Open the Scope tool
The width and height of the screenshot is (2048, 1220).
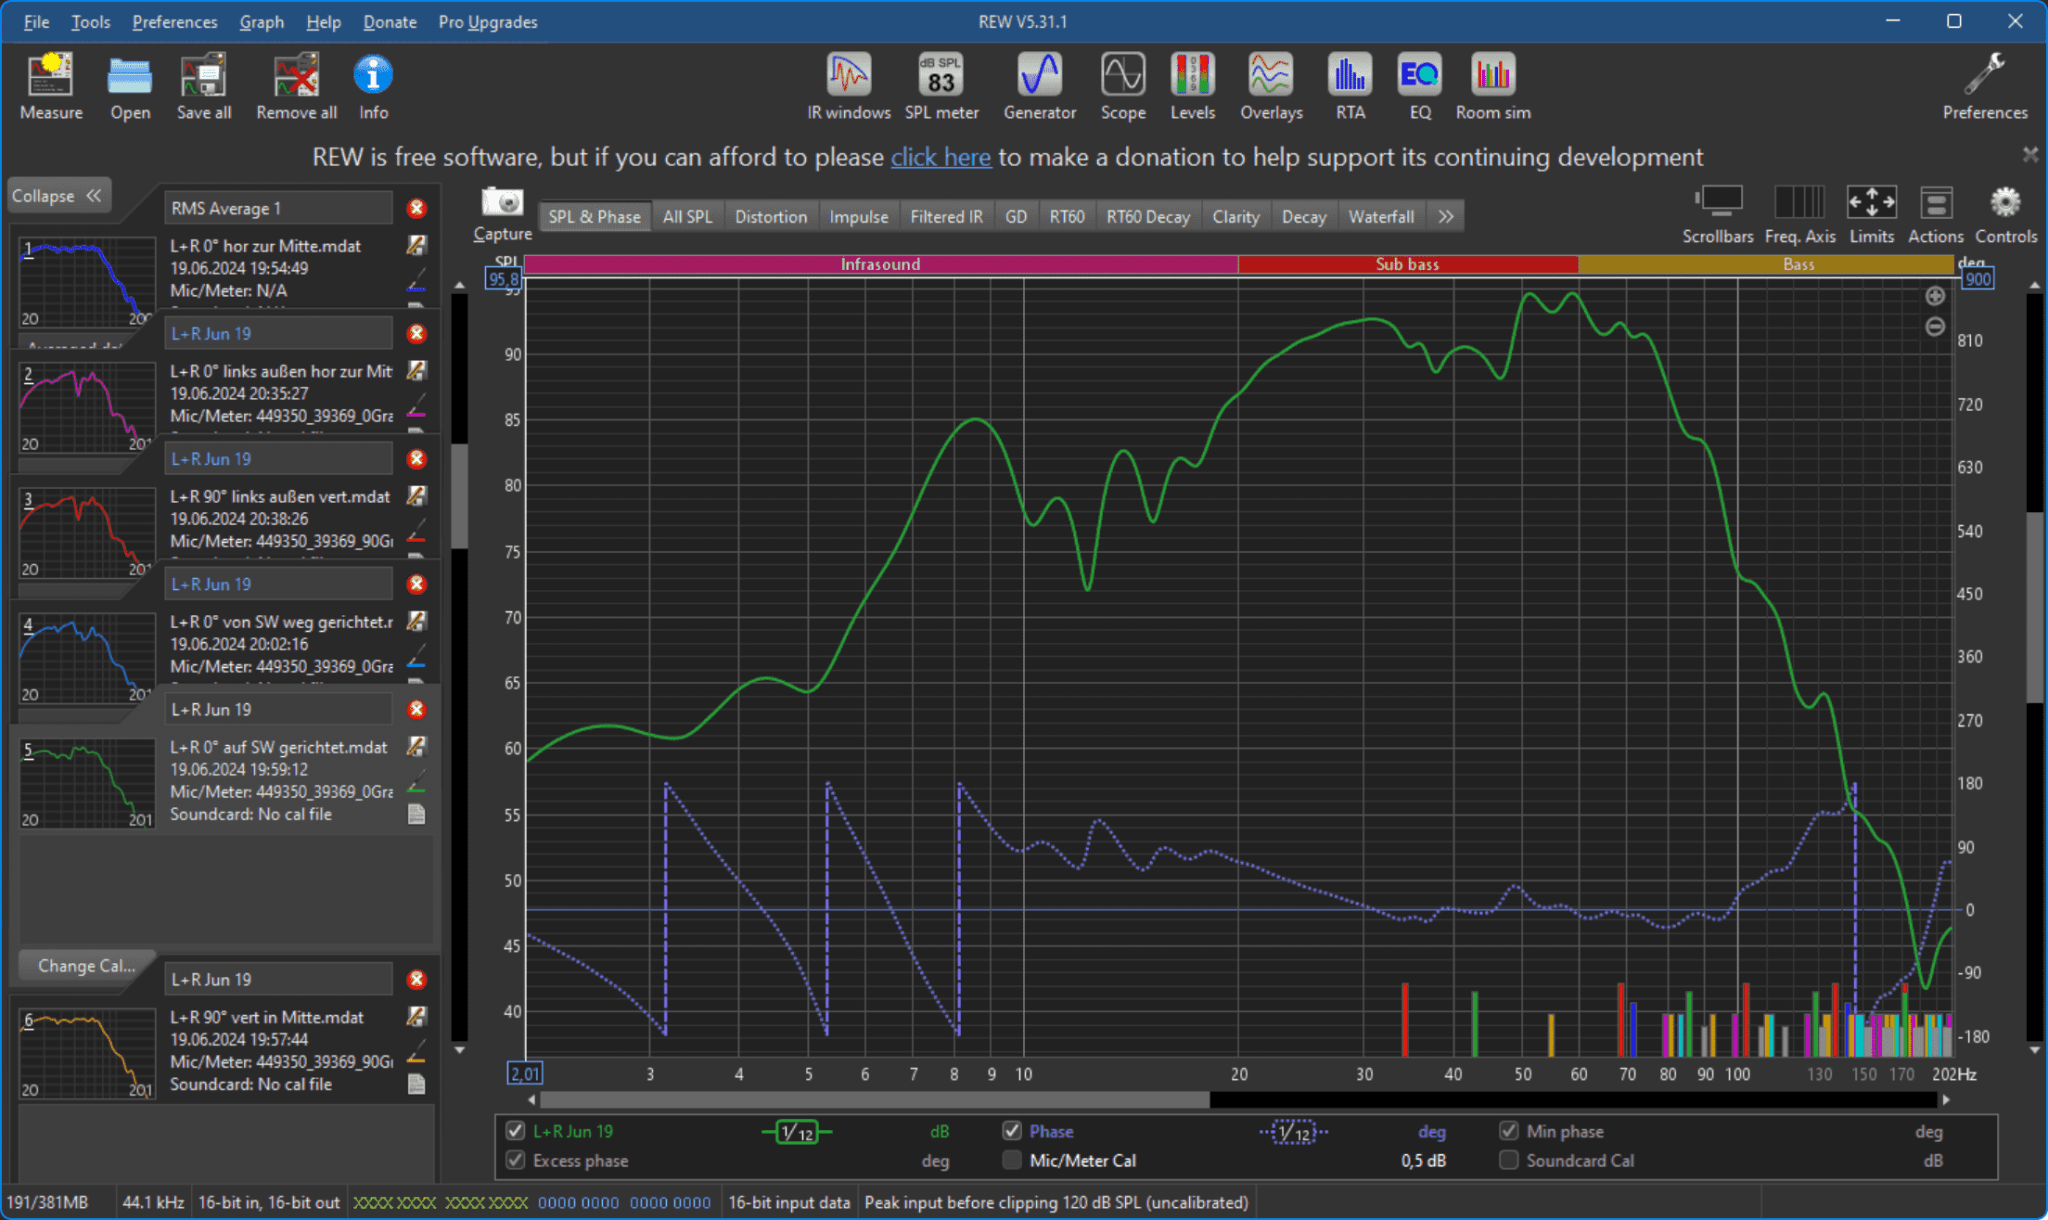pyautogui.click(x=1123, y=86)
